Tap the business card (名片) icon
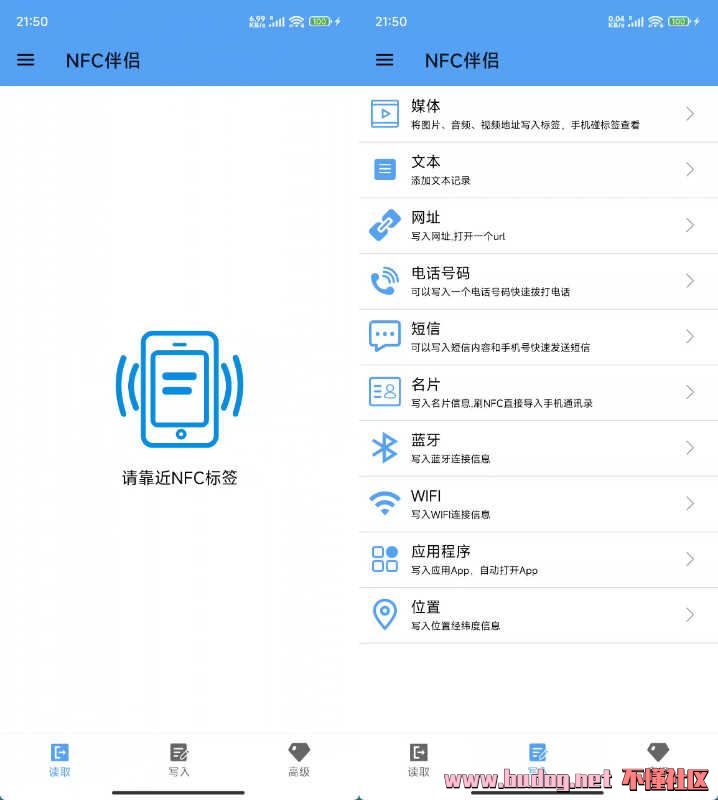Image resolution: width=718 pixels, height=800 pixels. tap(385, 391)
